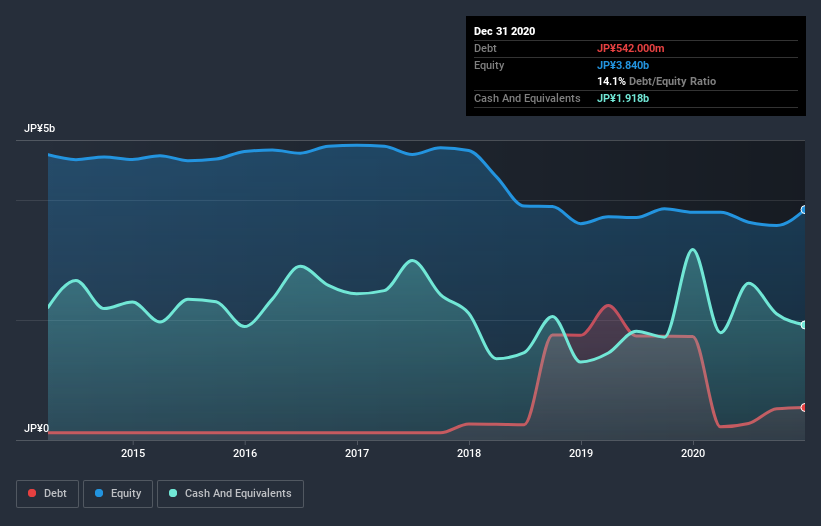Click the Debt row label in tooltip
The width and height of the screenshot is (821, 526).
point(485,48)
